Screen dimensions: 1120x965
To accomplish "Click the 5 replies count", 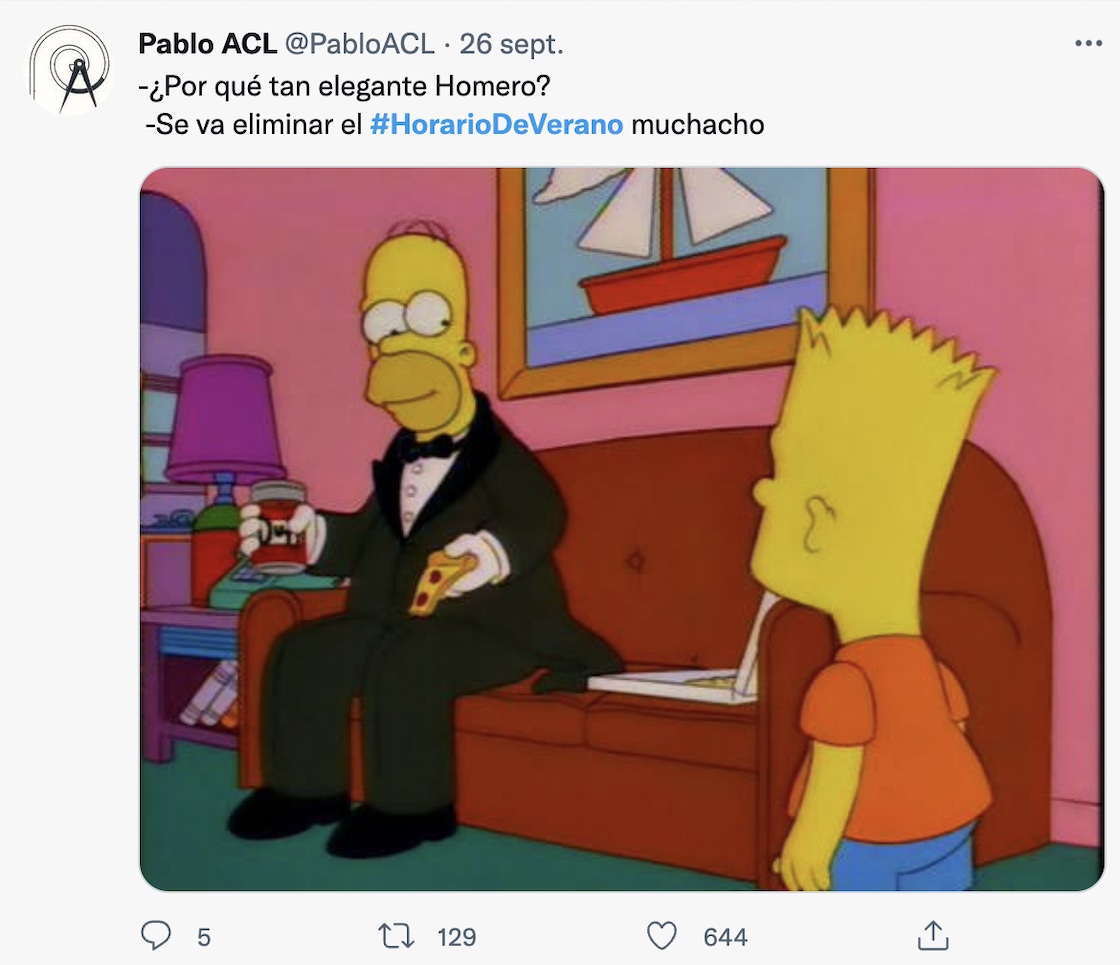I will click(204, 936).
